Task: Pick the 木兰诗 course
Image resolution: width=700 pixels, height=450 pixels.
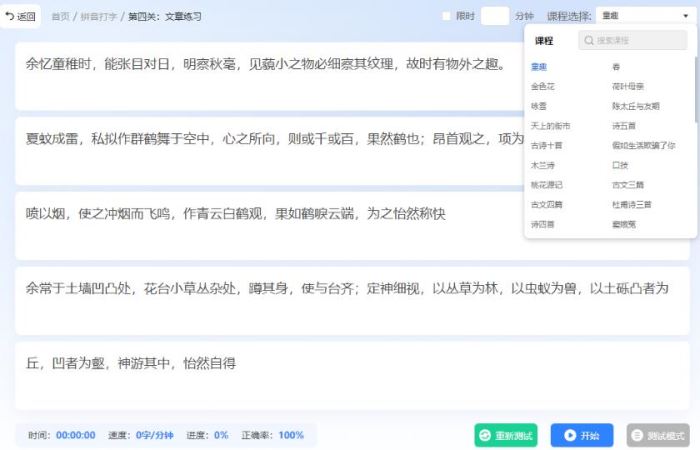Action: [542, 165]
